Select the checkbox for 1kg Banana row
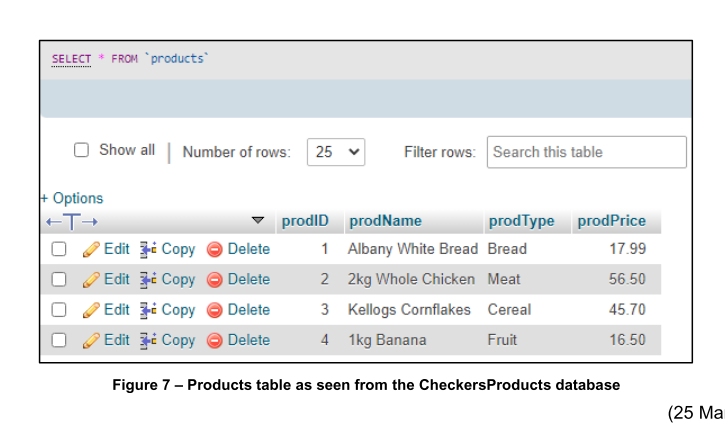The width and height of the screenshot is (725, 448). (x=59, y=340)
